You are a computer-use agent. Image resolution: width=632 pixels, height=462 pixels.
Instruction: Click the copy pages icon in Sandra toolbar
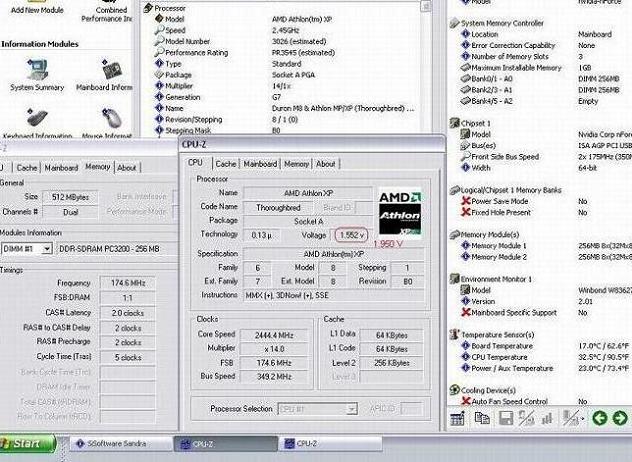point(482,418)
